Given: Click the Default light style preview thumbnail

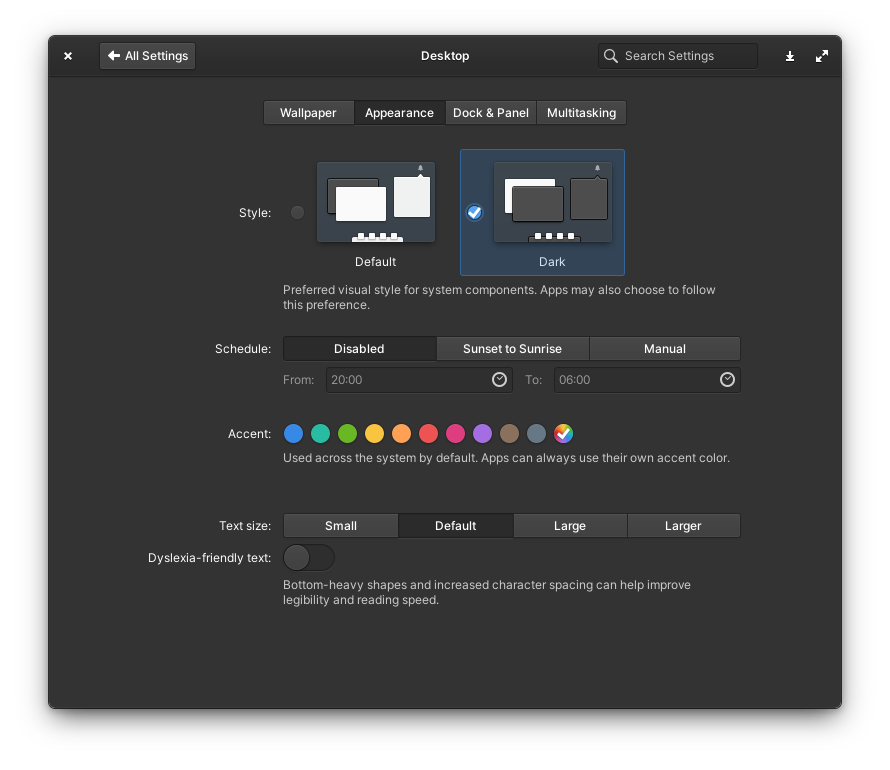Looking at the screenshot, I should (x=376, y=202).
